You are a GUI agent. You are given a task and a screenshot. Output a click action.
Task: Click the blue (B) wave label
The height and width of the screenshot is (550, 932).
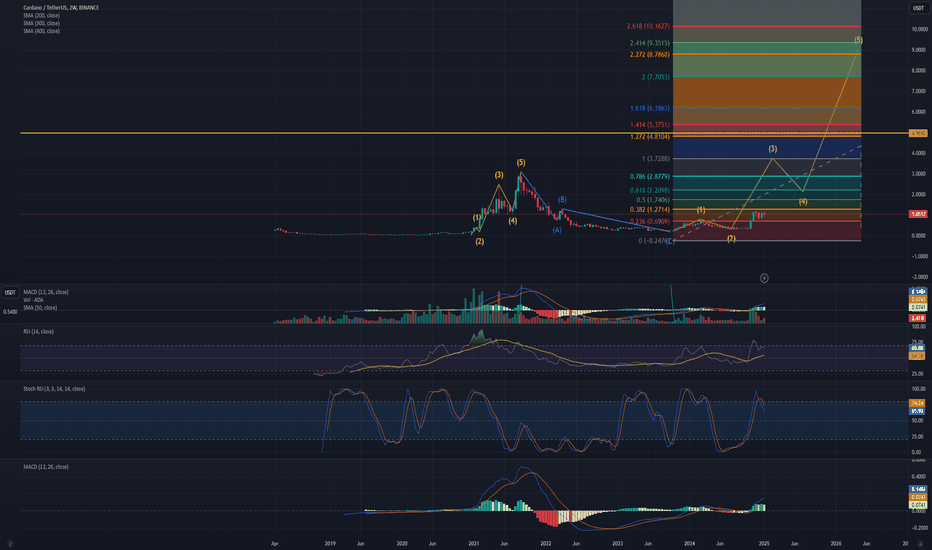562,200
